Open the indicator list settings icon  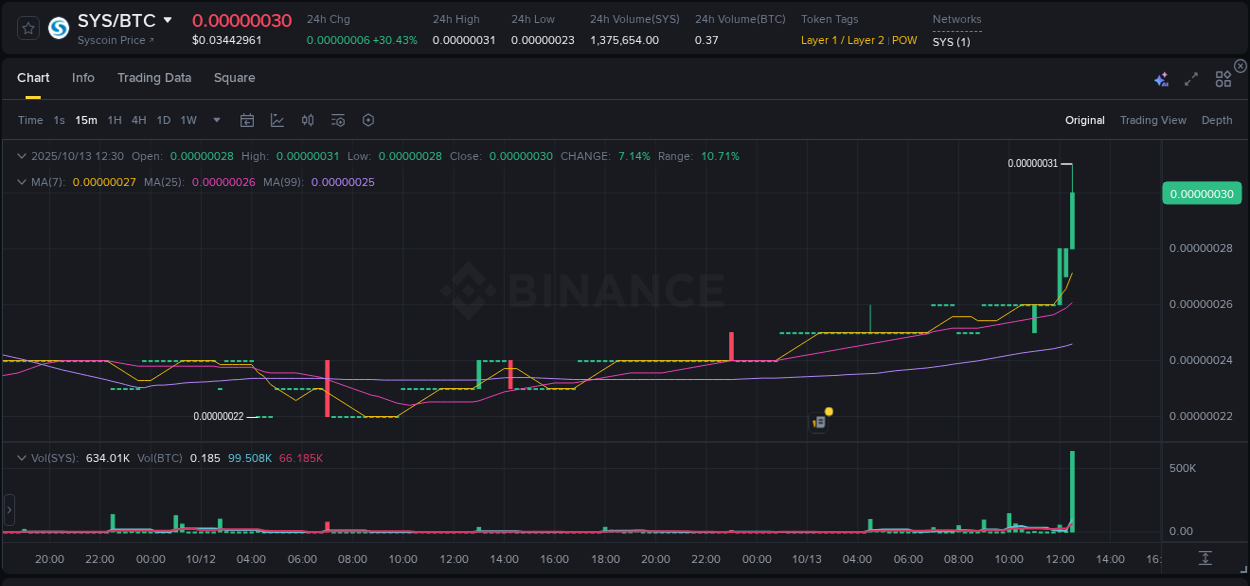(x=338, y=120)
